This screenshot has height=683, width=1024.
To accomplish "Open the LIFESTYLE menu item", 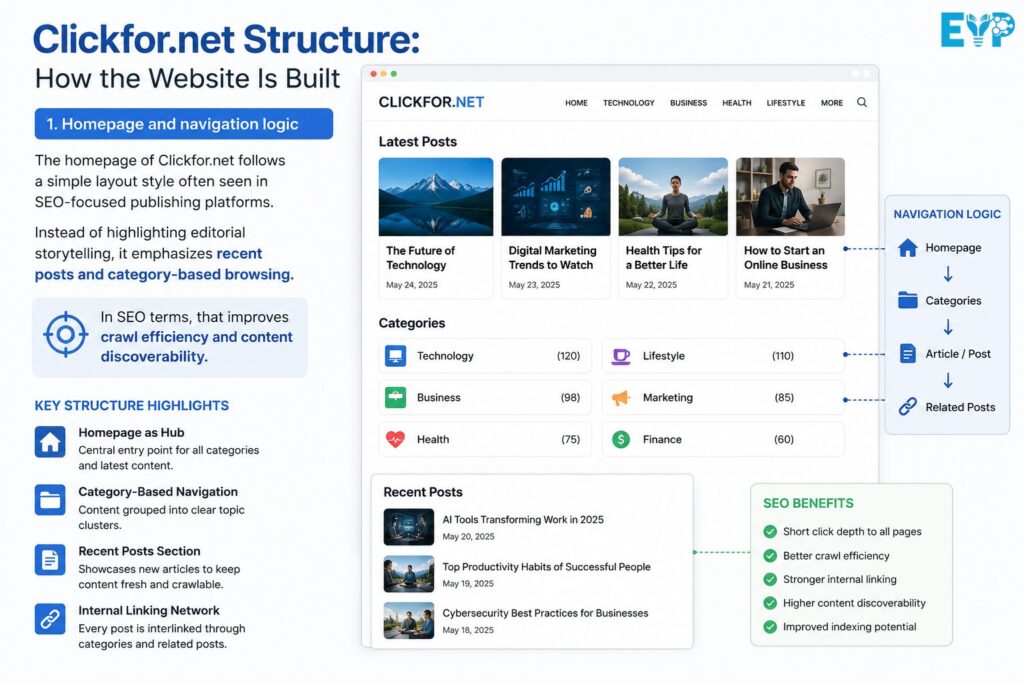I will coord(786,103).
